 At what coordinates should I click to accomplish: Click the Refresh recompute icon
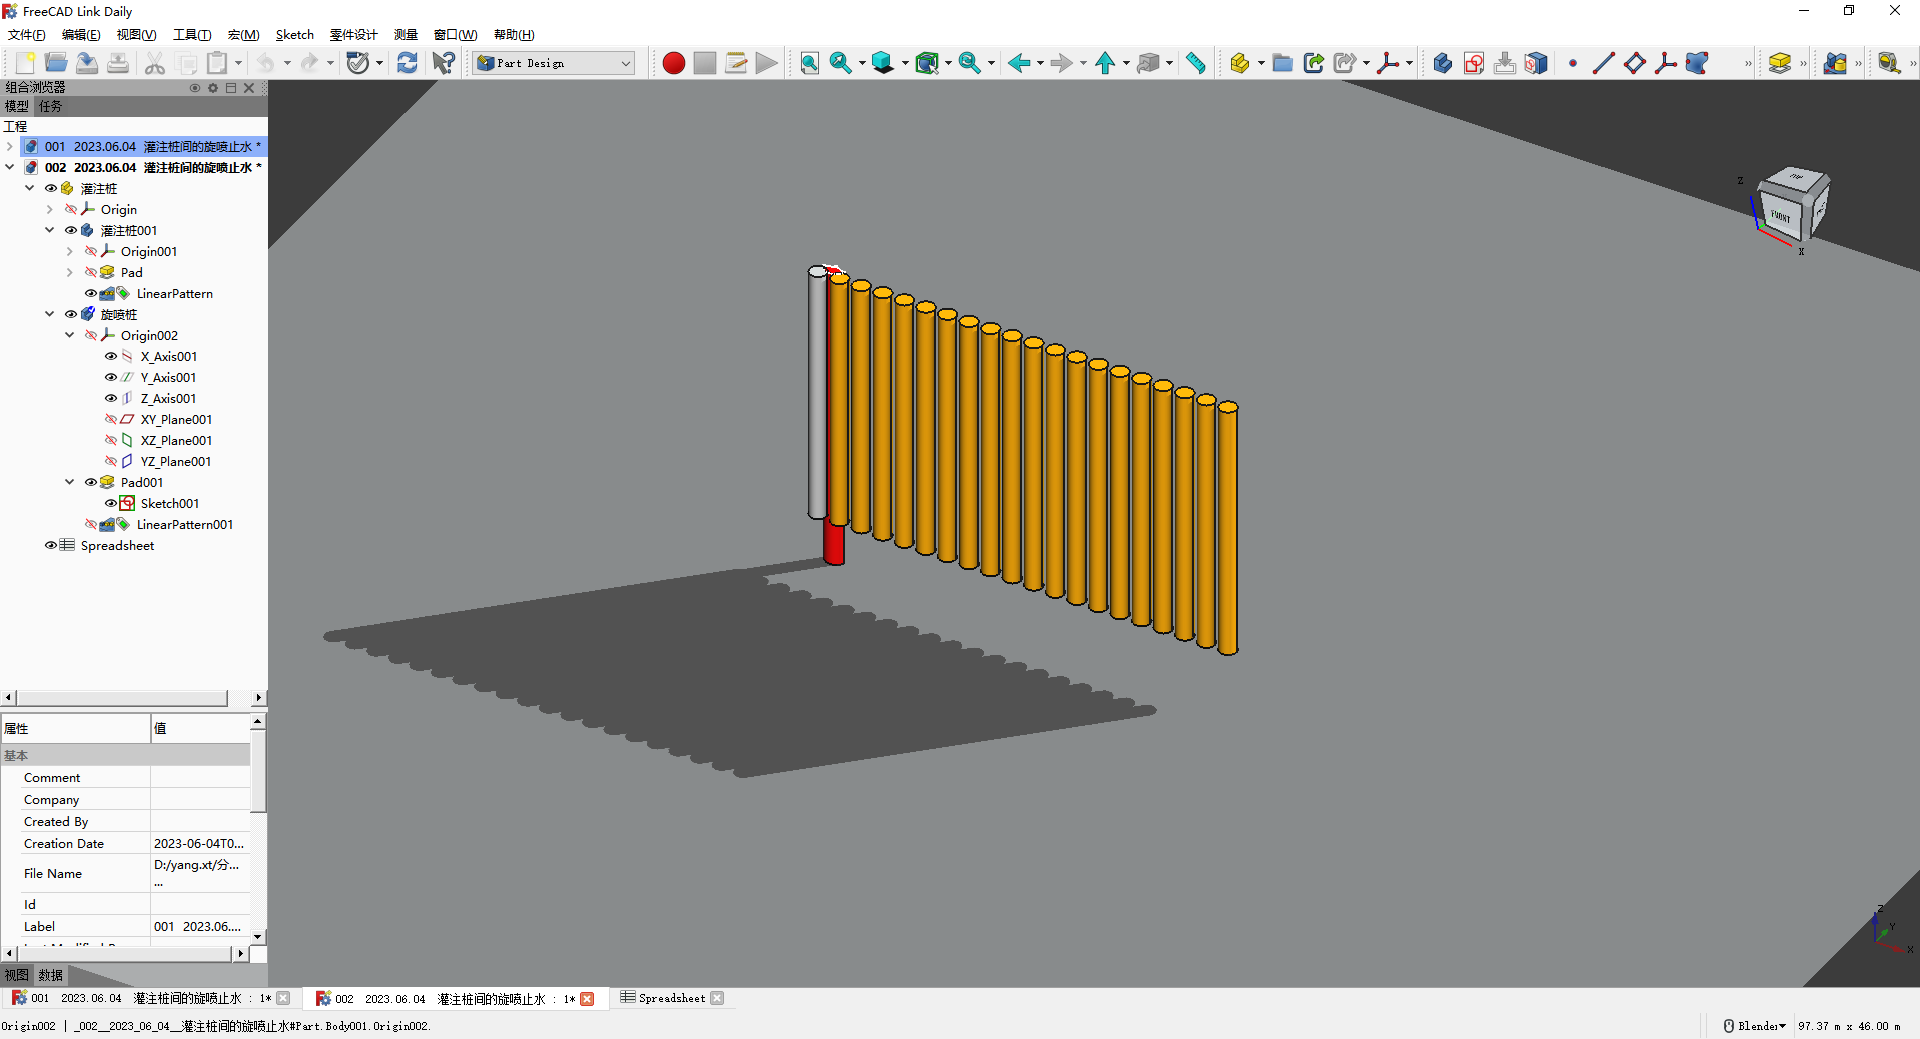tap(407, 63)
